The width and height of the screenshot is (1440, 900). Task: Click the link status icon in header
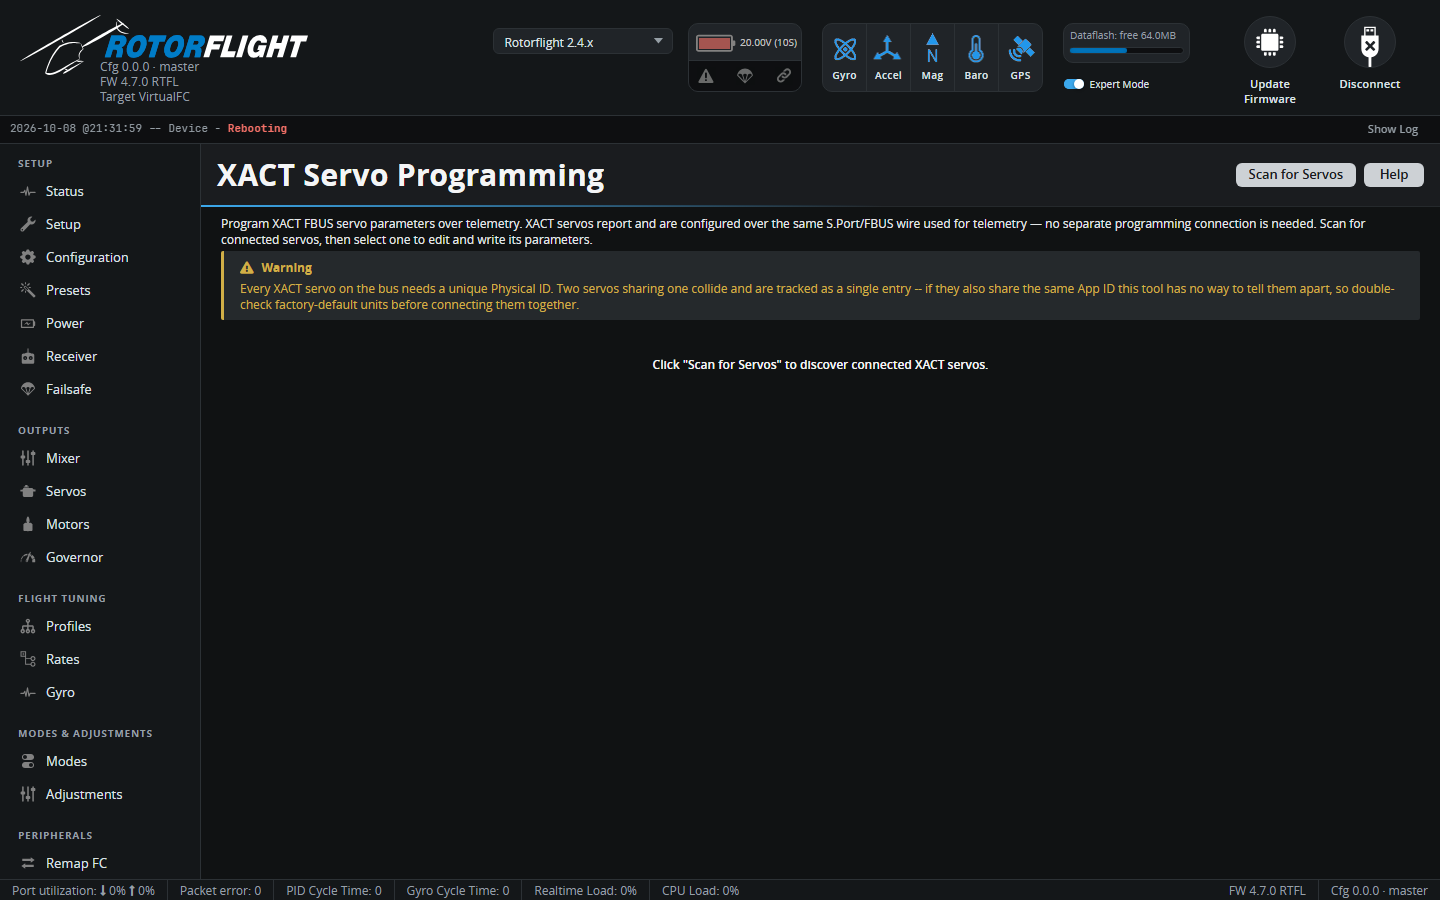[x=784, y=76]
